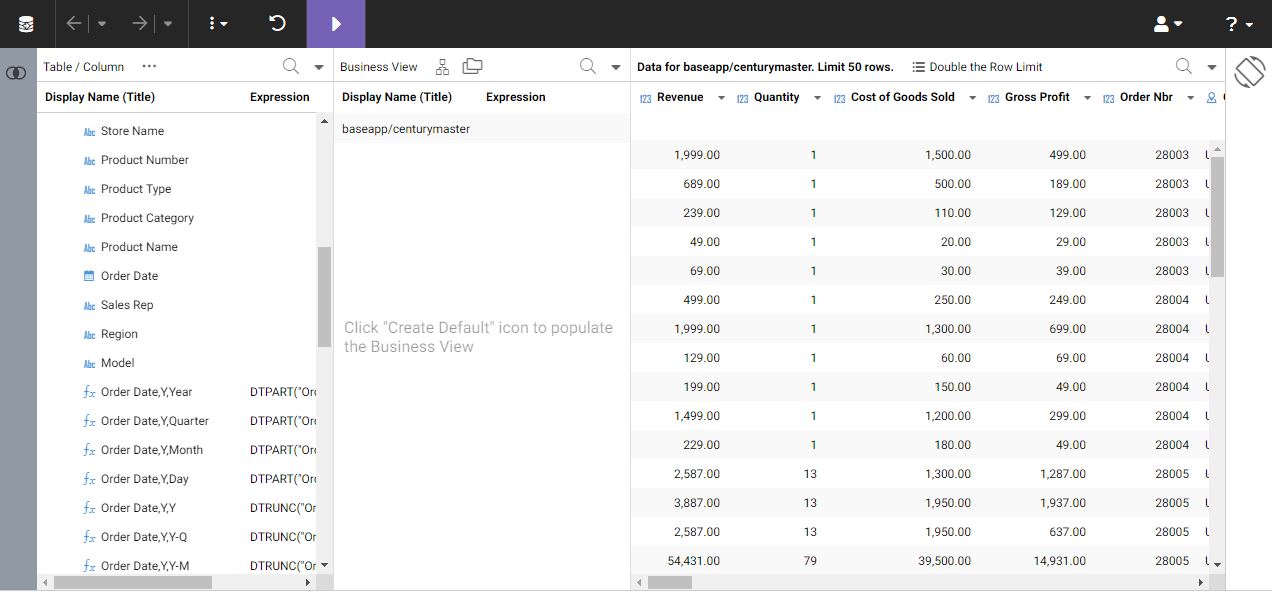1272x592 pixels.
Task: Click the purple Run play button
Action: pyautogui.click(x=336, y=24)
